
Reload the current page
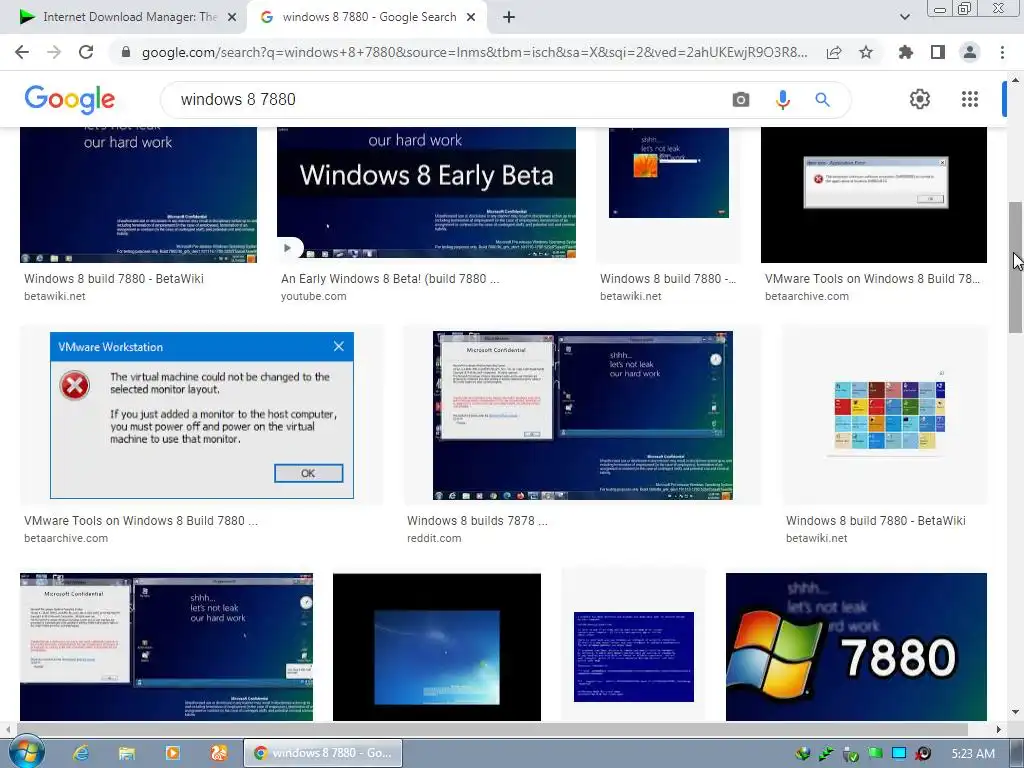click(x=86, y=52)
